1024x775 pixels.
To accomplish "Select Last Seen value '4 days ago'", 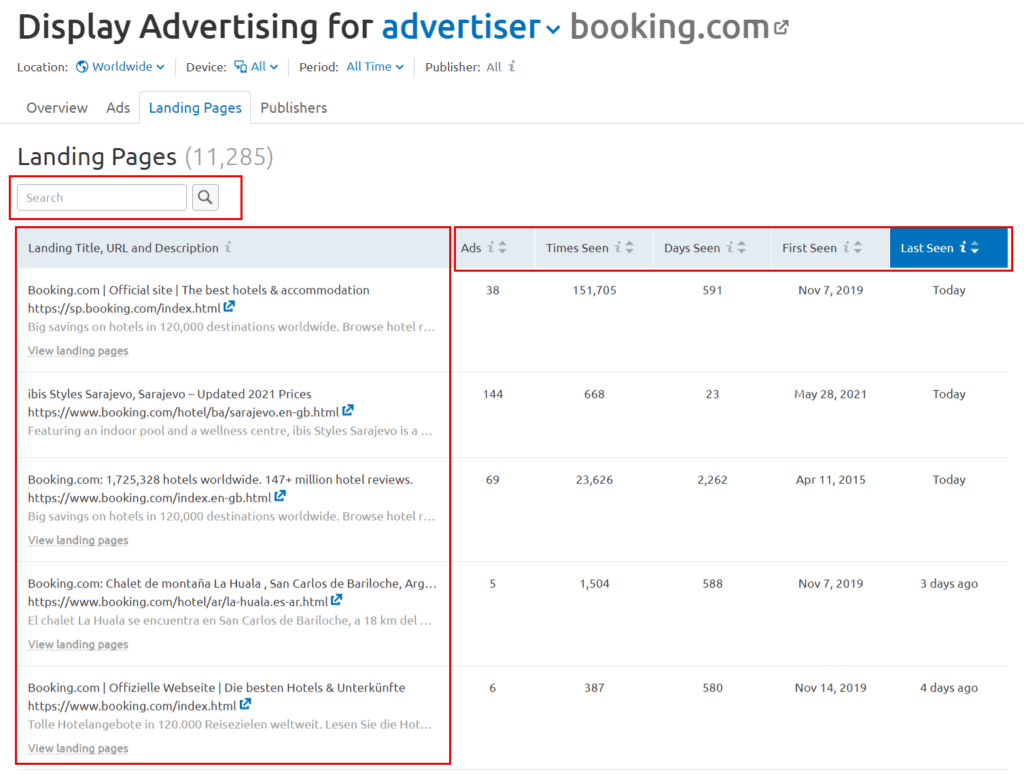I will 949,688.
